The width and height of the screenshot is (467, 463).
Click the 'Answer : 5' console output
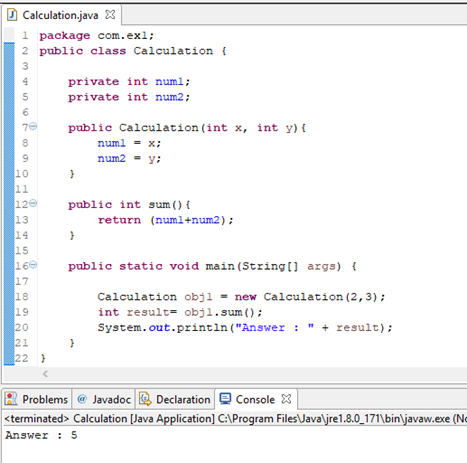[41, 435]
